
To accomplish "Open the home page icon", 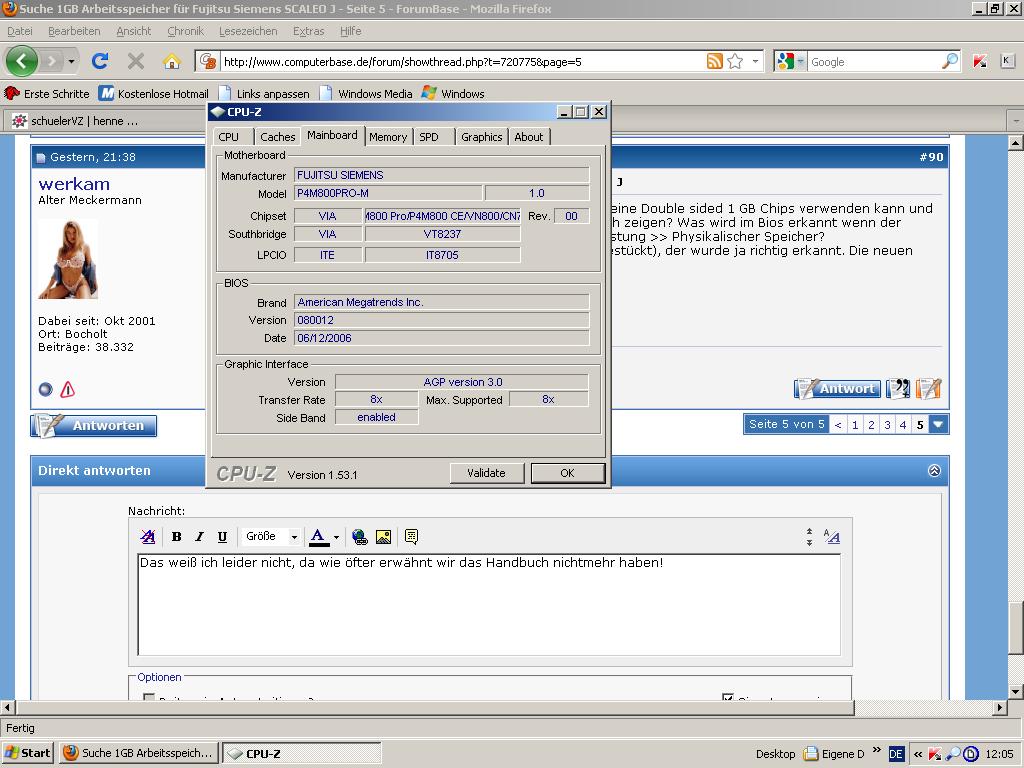I will point(172,61).
